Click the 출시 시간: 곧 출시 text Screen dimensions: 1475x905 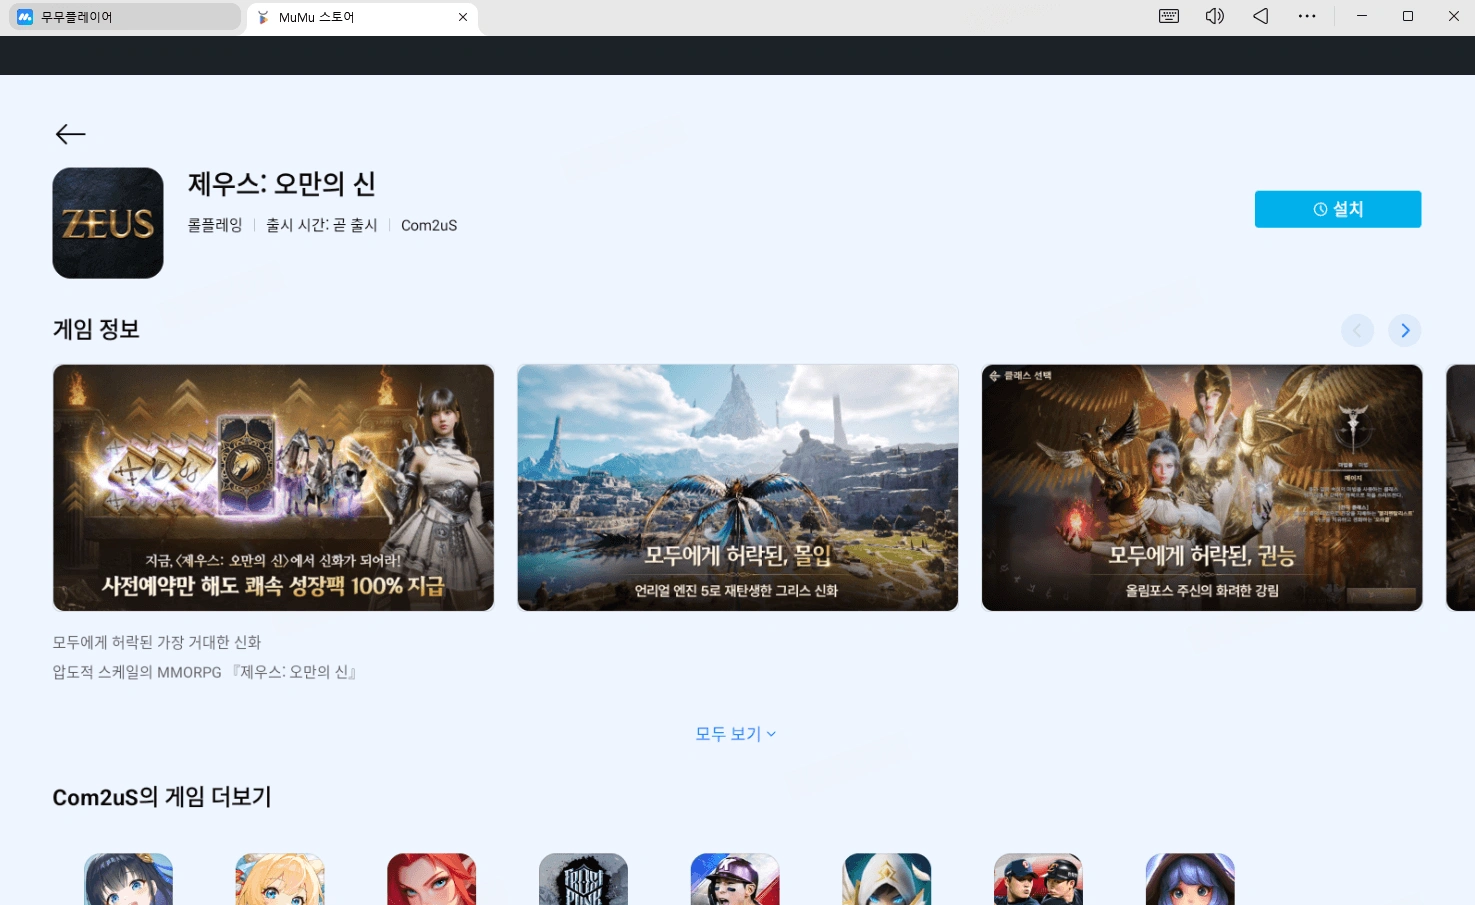point(322,225)
